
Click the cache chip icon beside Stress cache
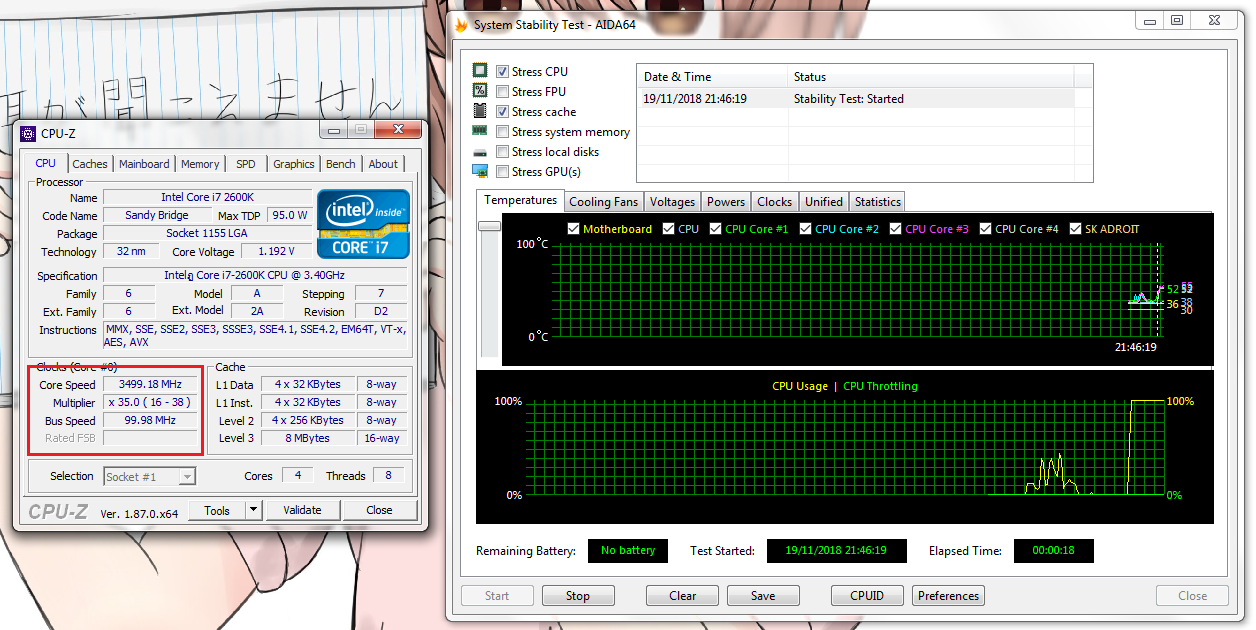[480, 111]
